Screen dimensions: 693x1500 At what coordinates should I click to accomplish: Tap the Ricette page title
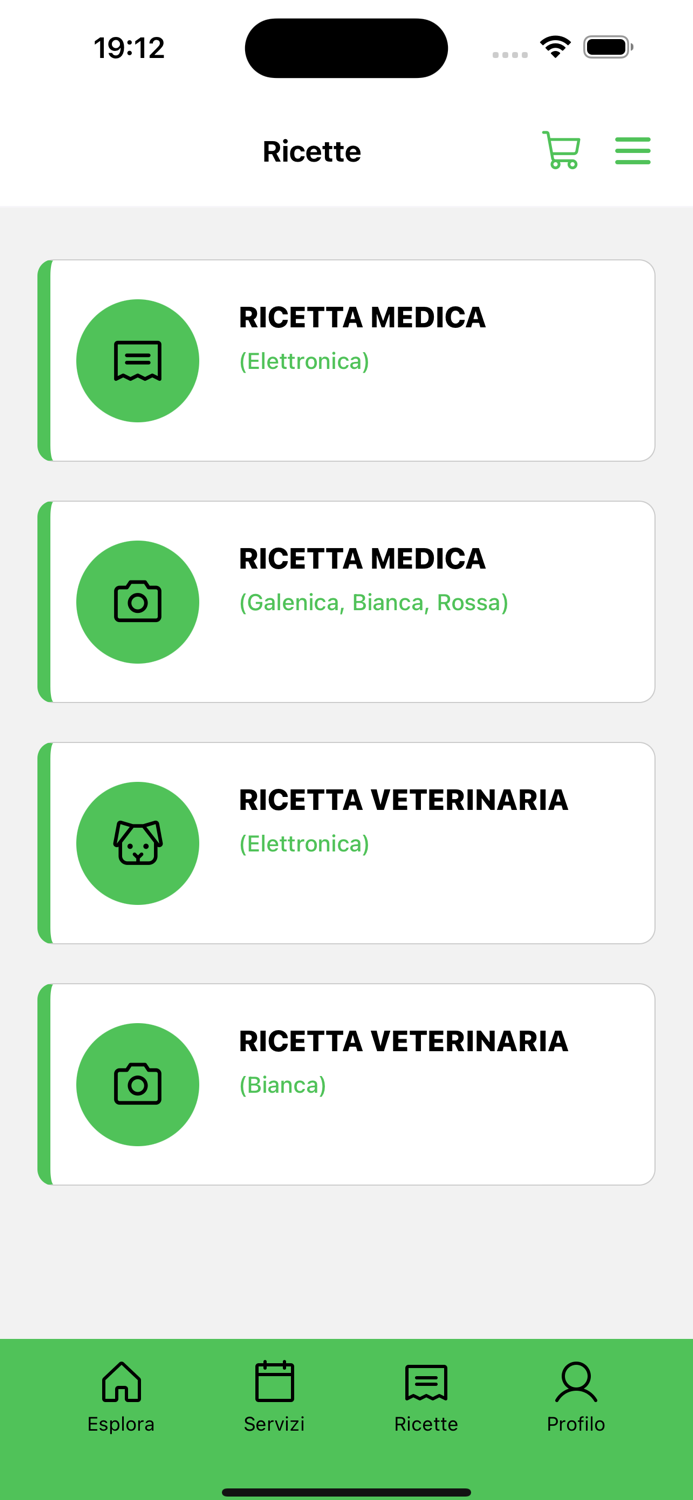point(311,151)
